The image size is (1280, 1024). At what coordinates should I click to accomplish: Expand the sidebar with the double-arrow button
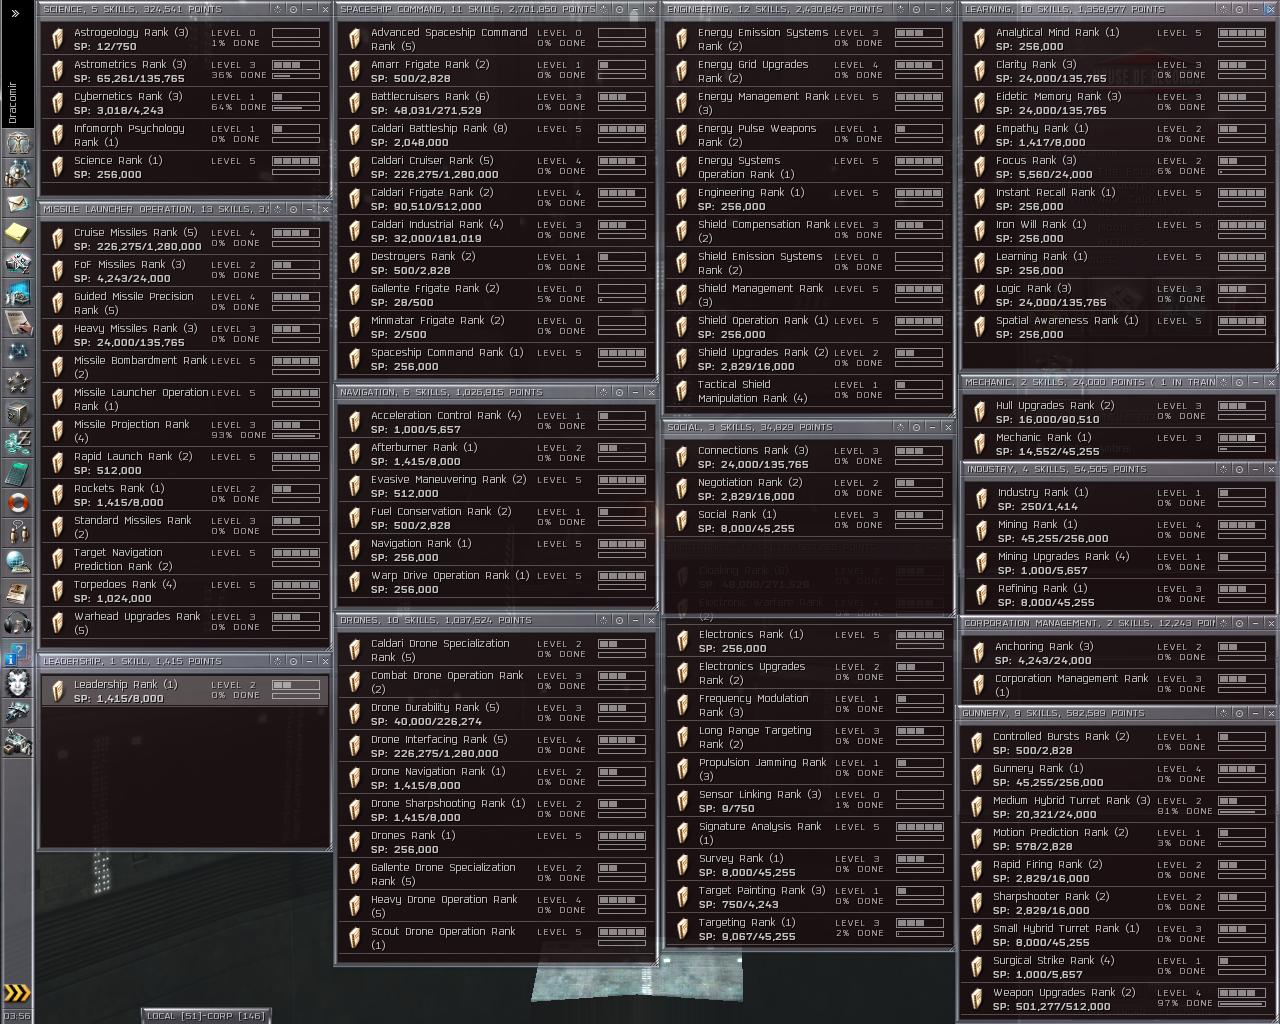coord(15,13)
